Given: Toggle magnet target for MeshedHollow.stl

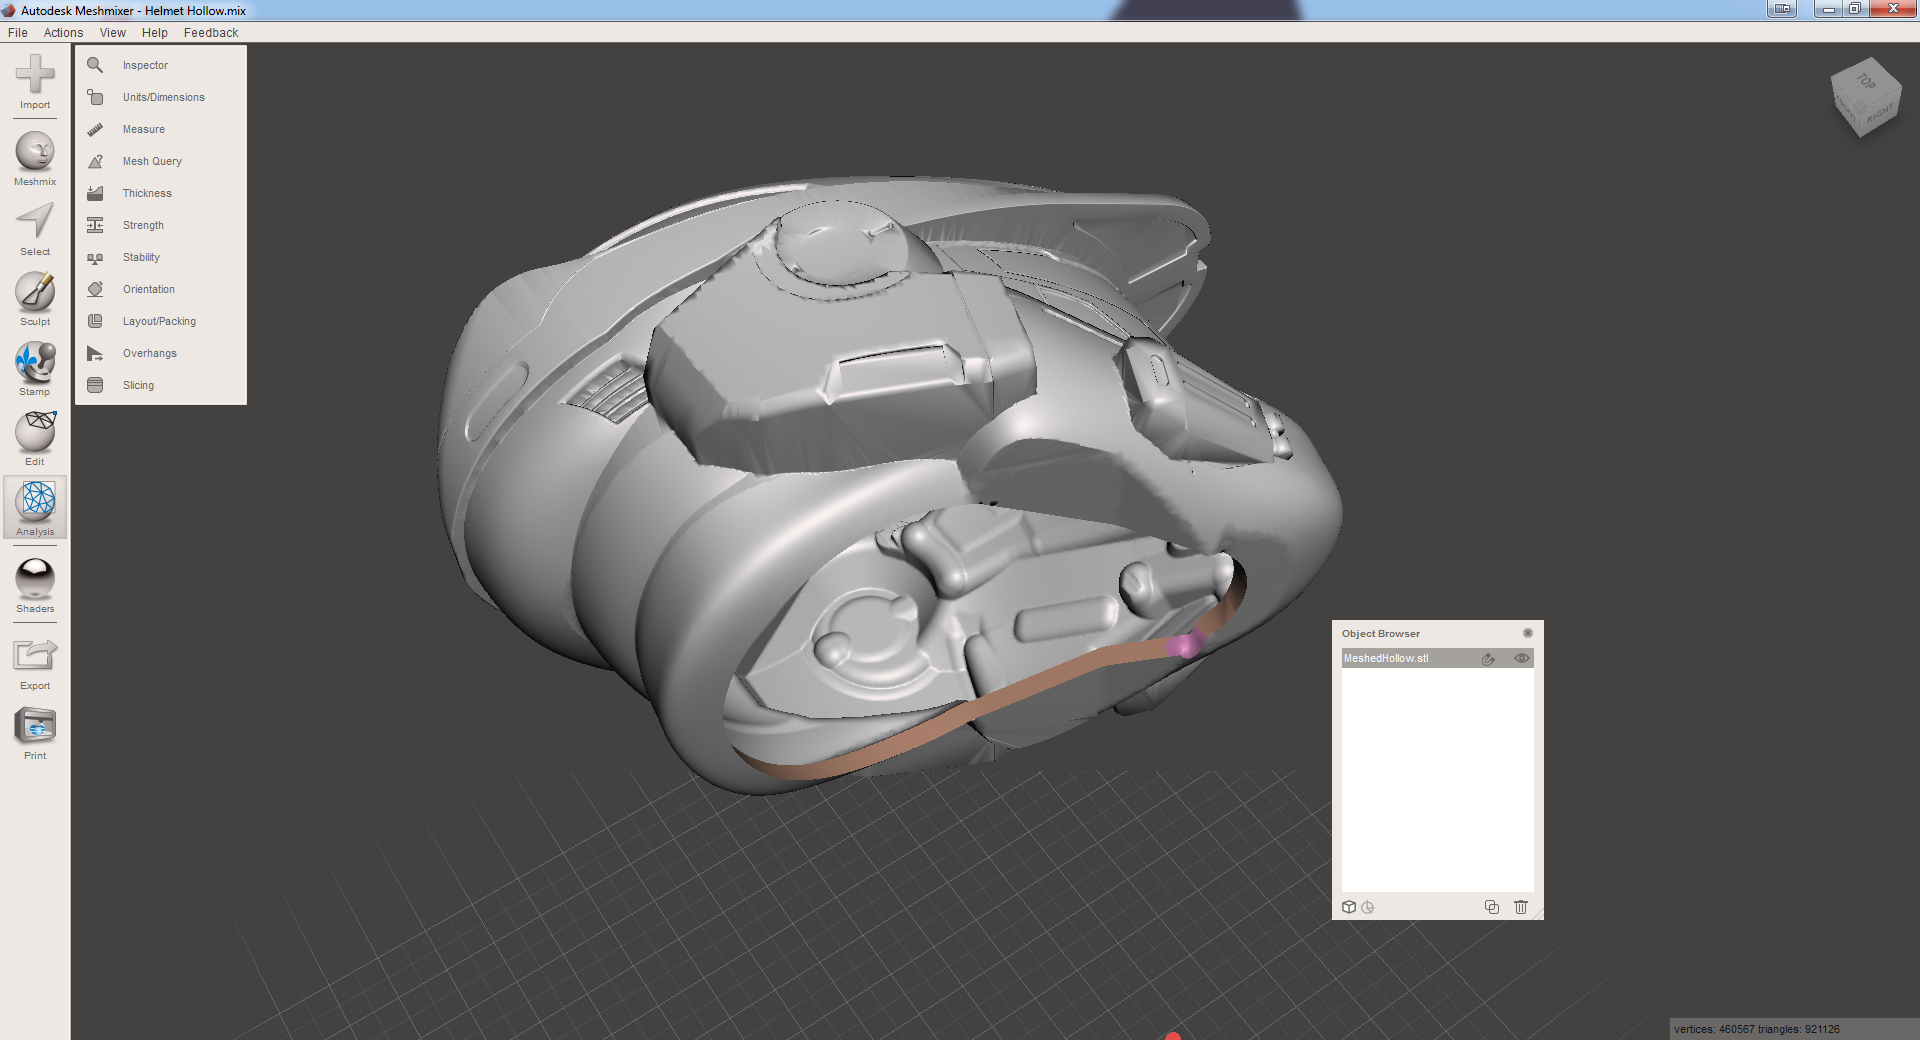Looking at the screenshot, I should coord(1489,658).
